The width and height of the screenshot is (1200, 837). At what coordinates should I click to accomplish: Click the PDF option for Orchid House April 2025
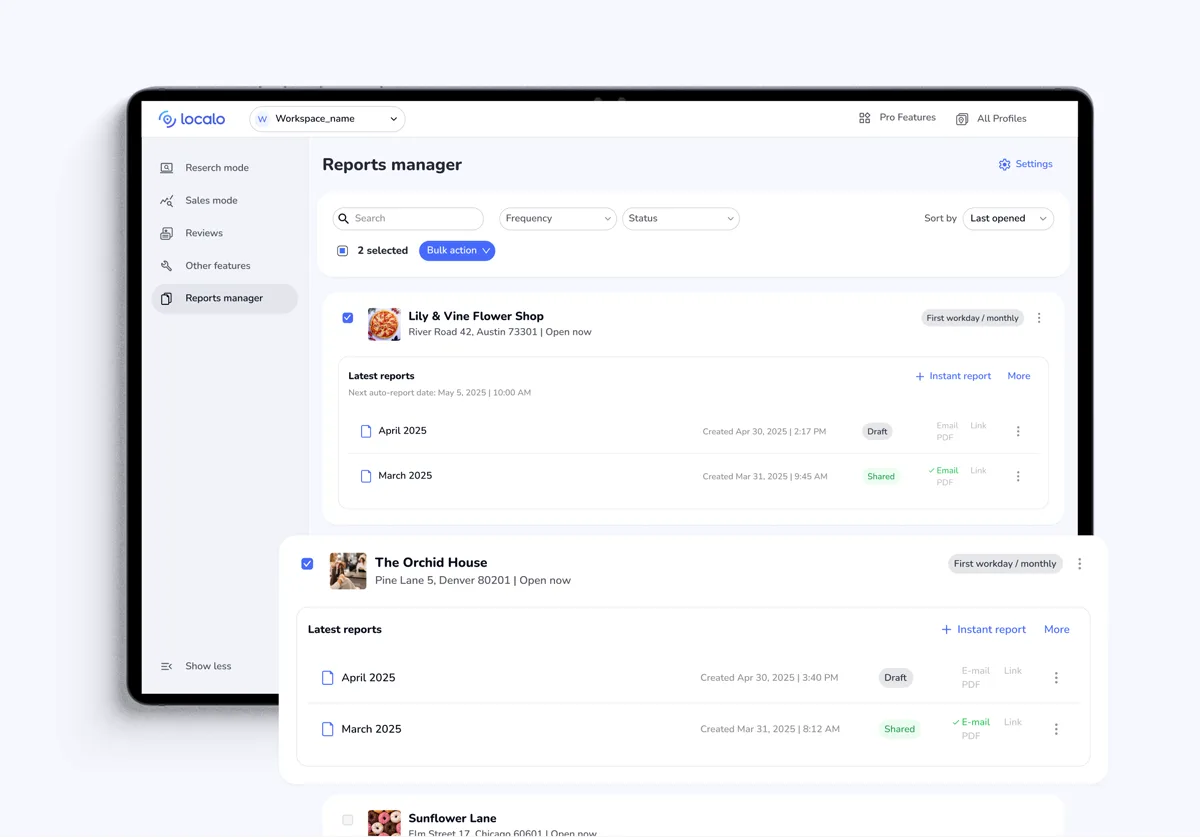pyautogui.click(x=971, y=685)
